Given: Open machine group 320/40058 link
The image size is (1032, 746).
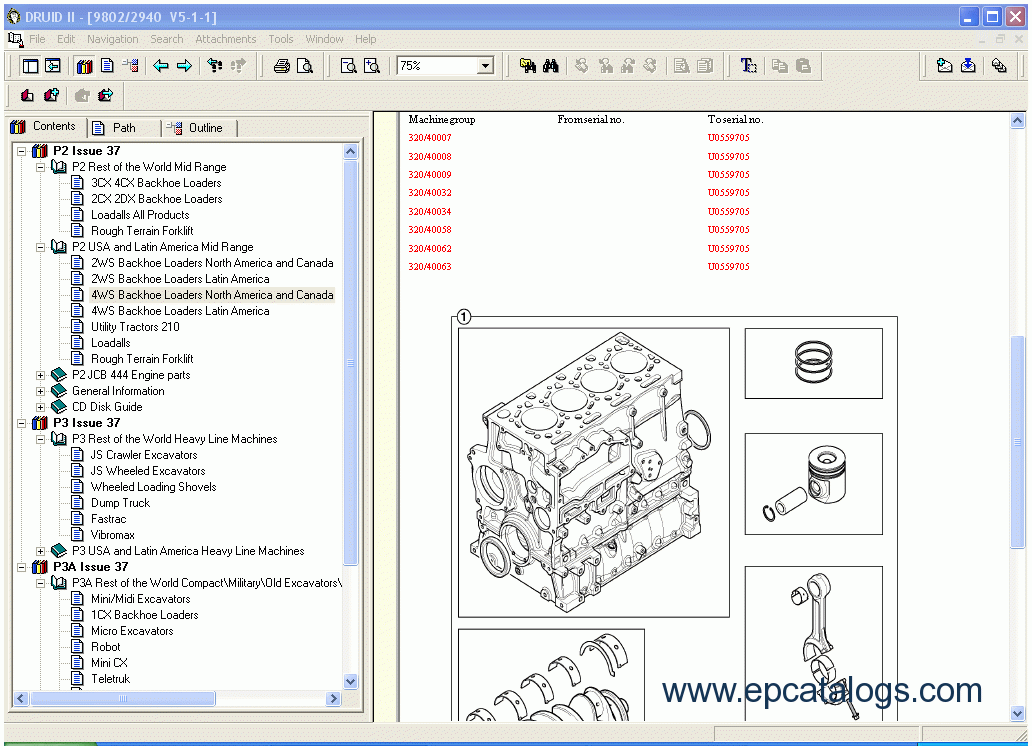Looking at the screenshot, I should (430, 230).
